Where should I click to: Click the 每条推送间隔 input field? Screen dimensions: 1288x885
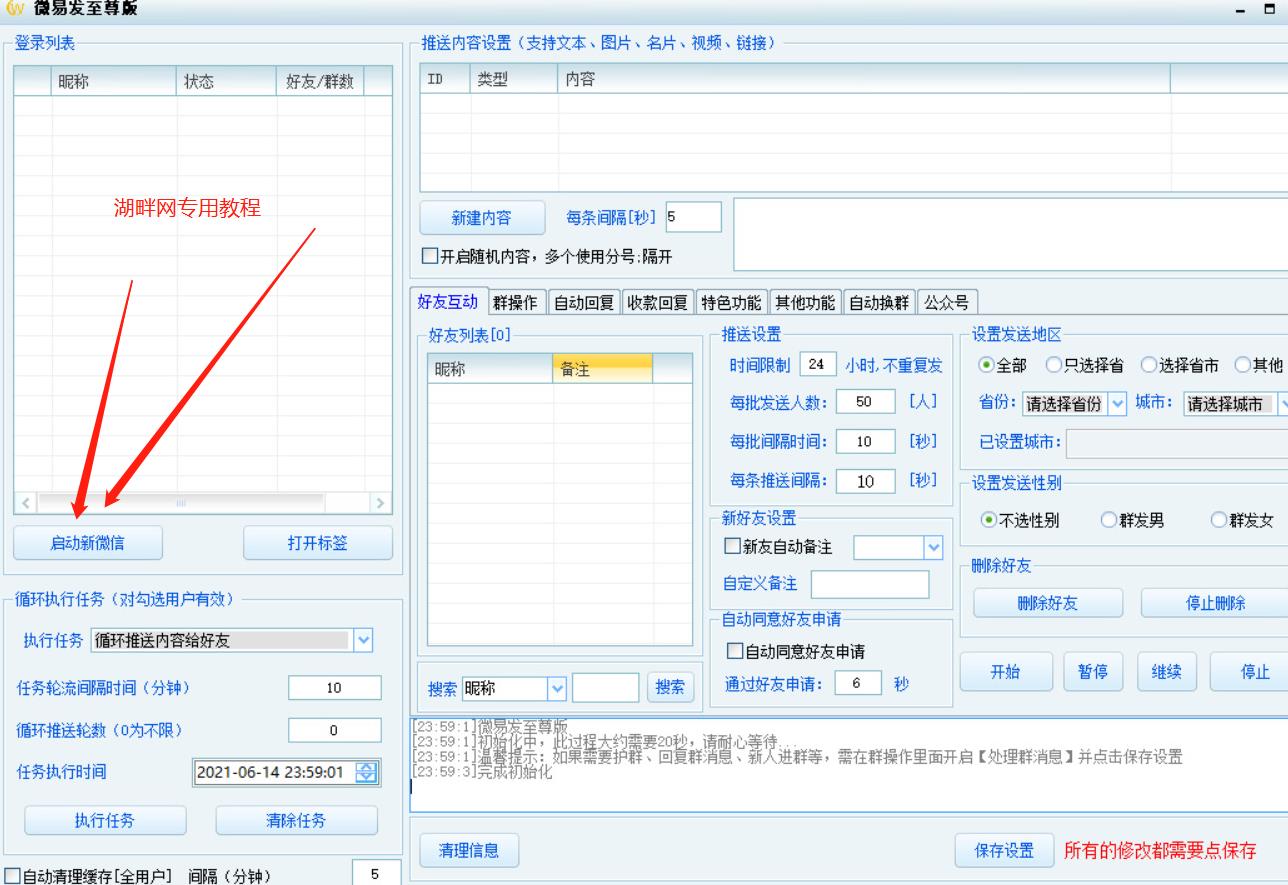click(865, 482)
